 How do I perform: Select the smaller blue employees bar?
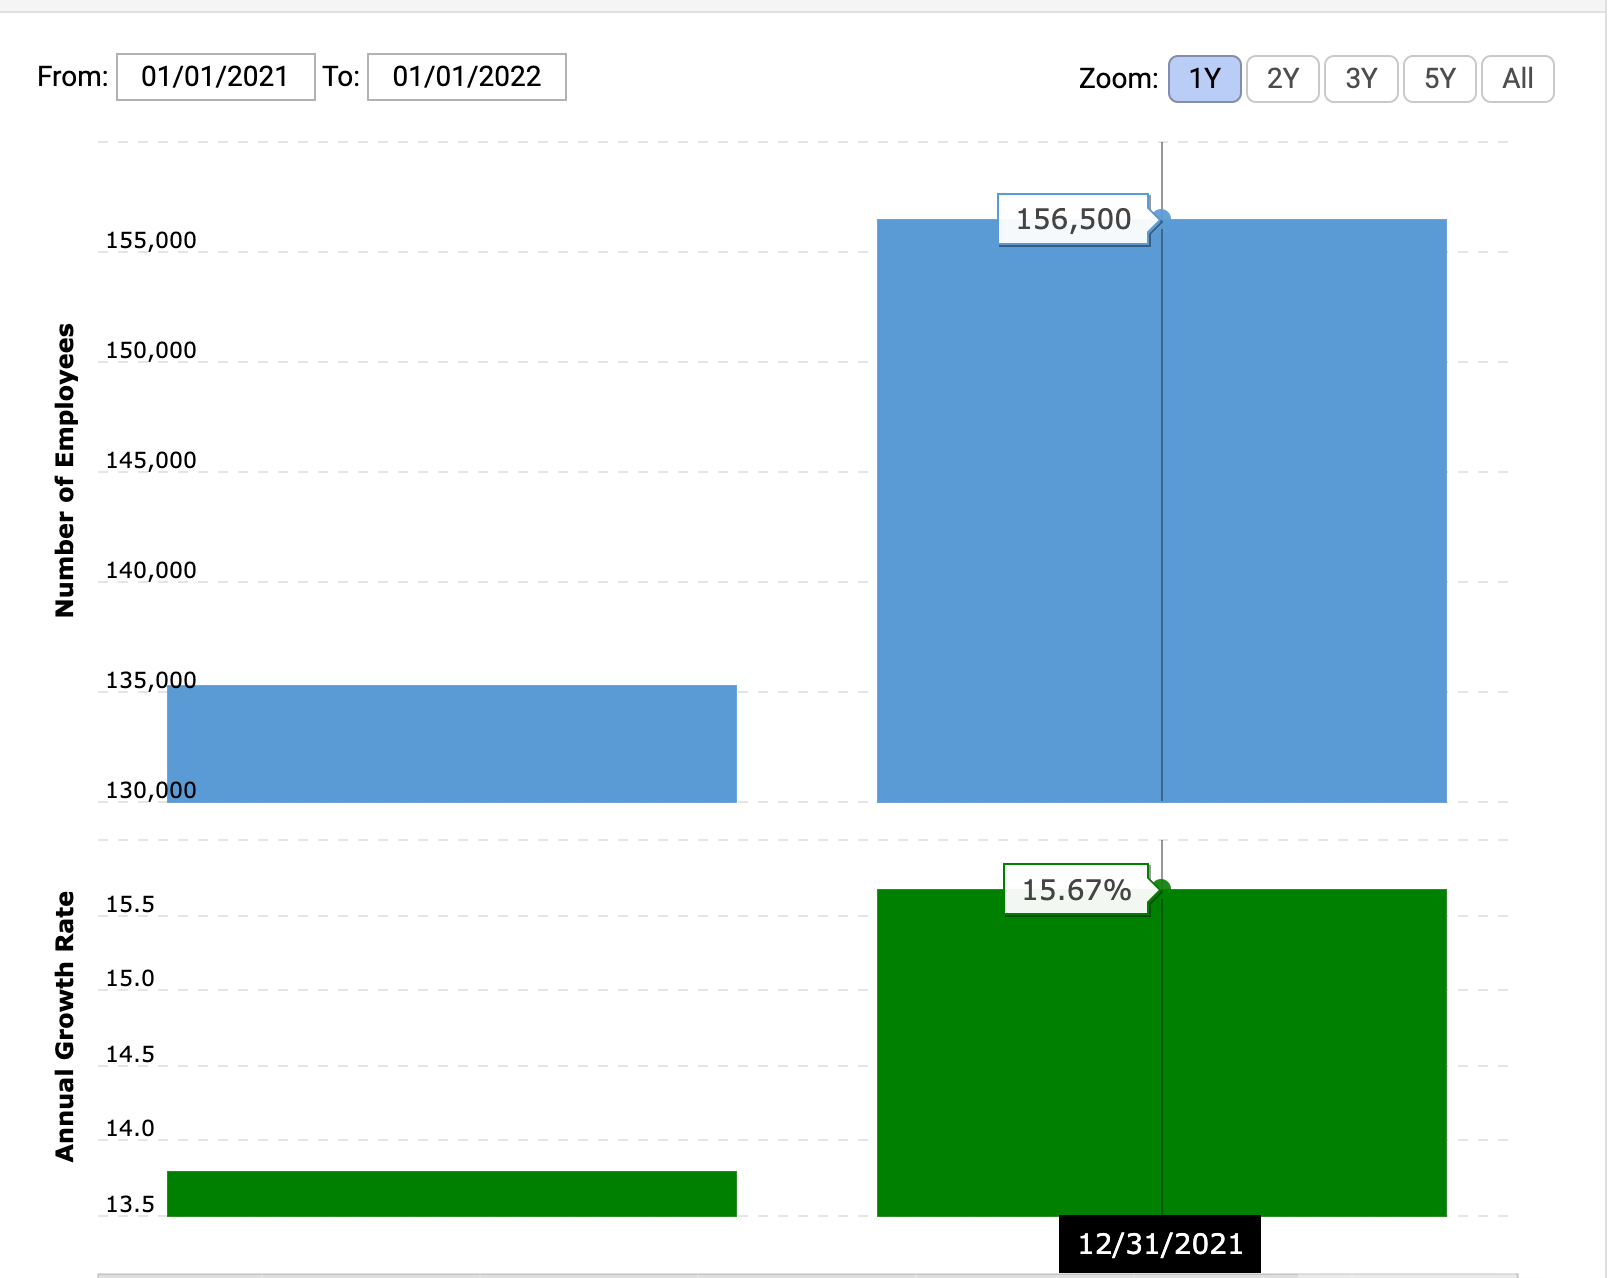(452, 743)
